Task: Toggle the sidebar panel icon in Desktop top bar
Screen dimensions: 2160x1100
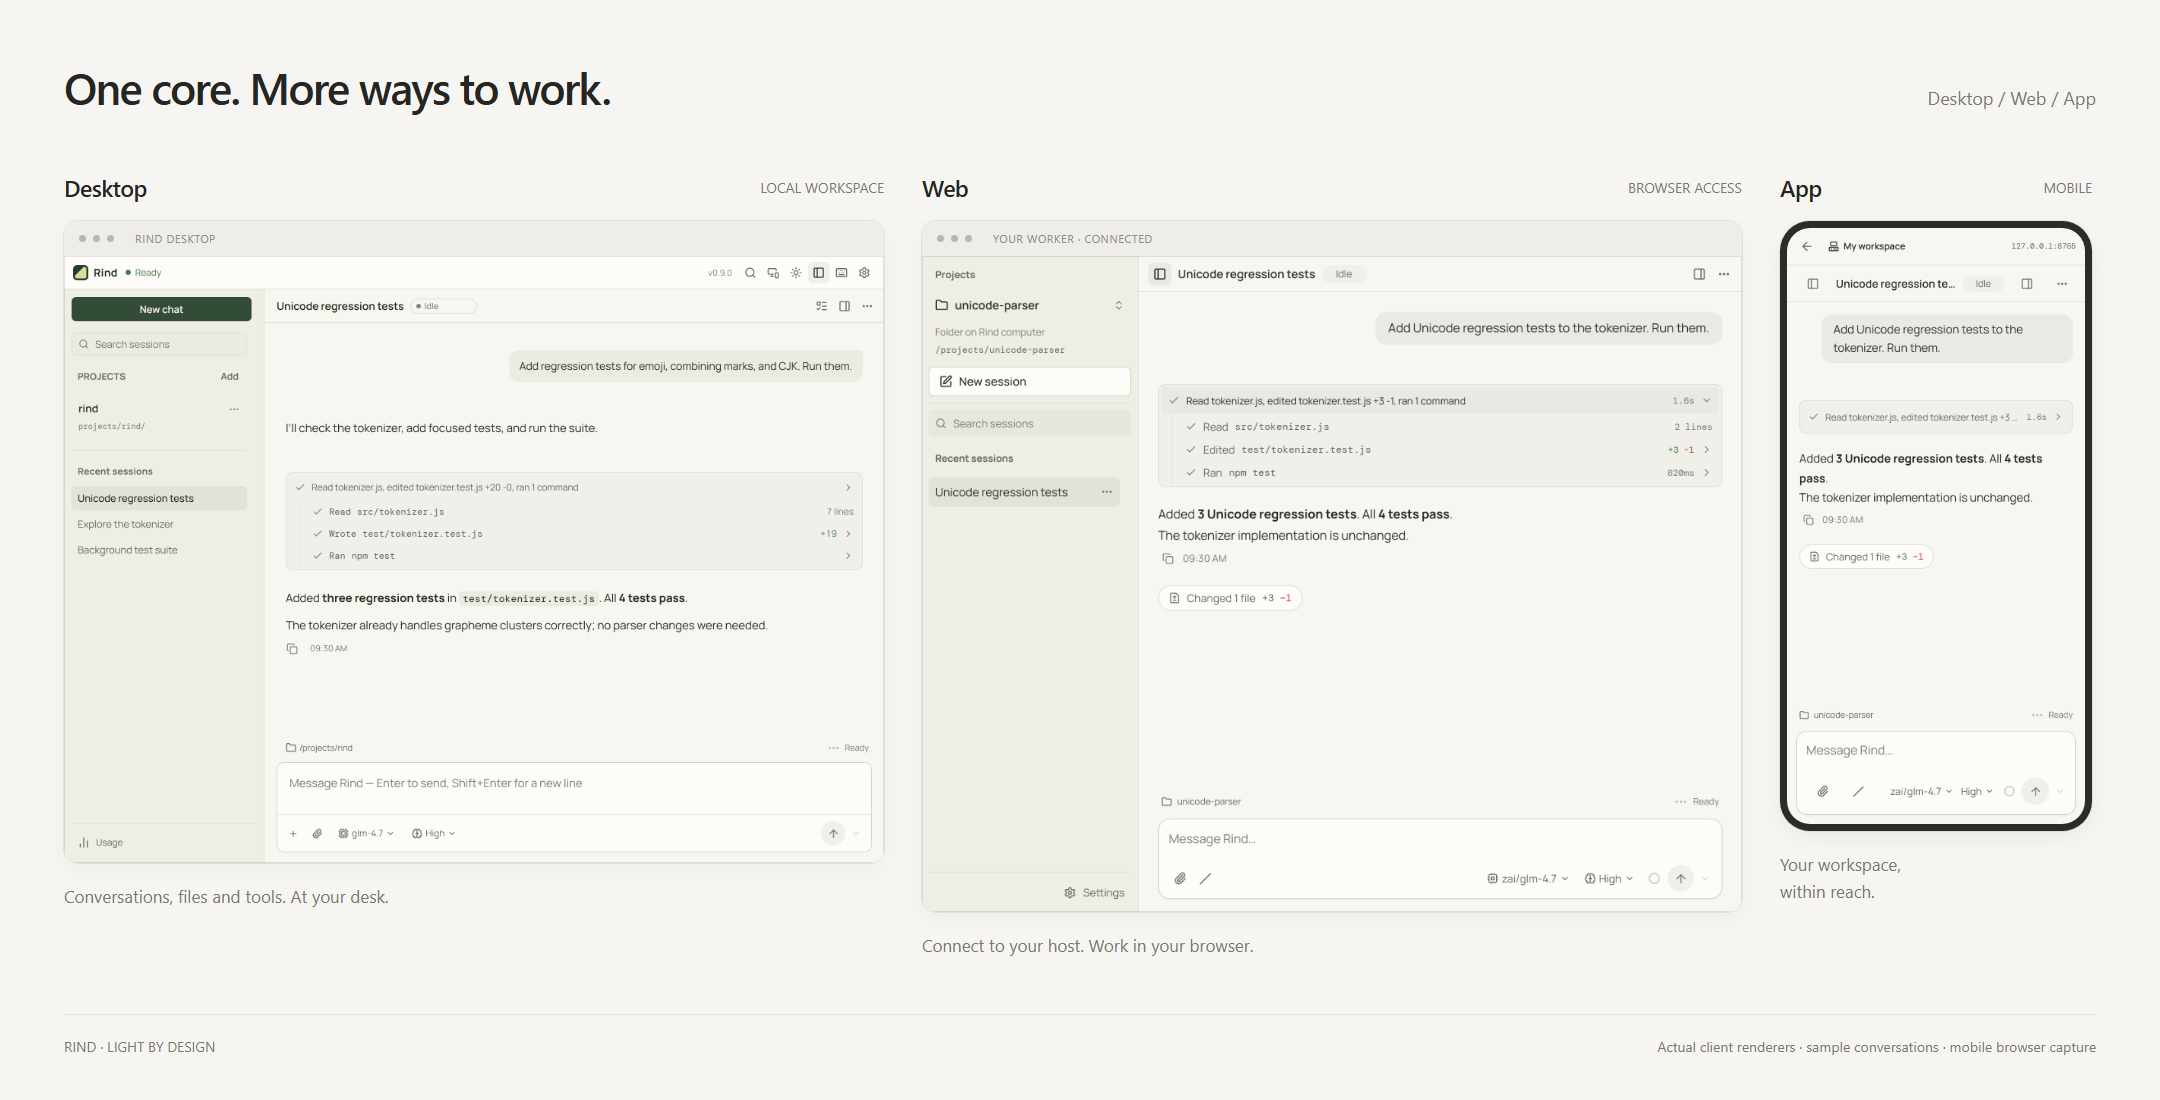Action: (819, 273)
